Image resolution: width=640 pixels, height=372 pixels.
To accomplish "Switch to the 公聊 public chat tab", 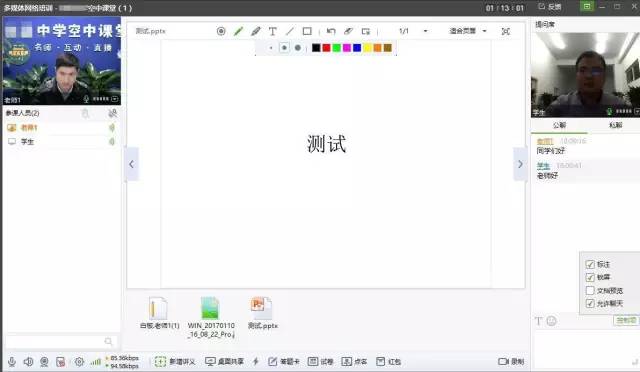I will coord(559,125).
